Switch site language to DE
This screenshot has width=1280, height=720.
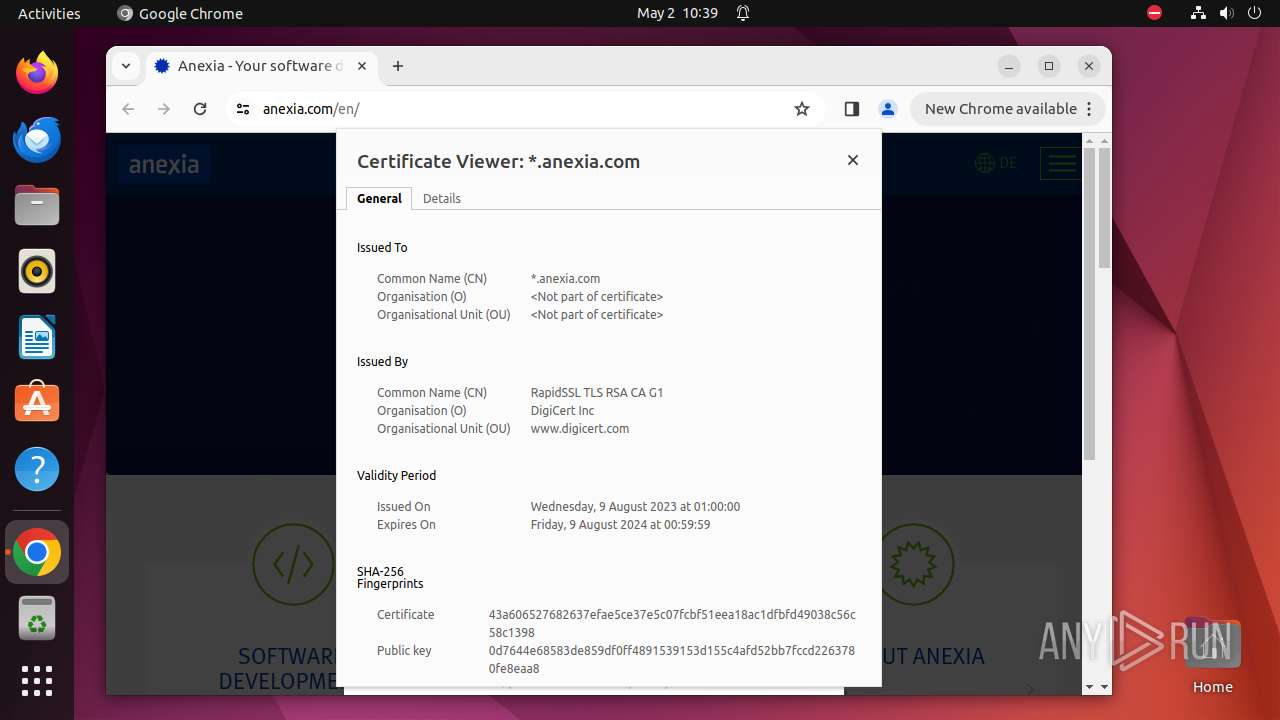(996, 163)
